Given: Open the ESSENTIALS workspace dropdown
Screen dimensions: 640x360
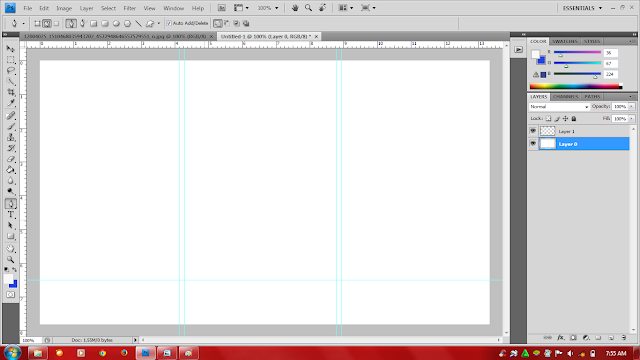Looking at the screenshot, I should (582, 8).
